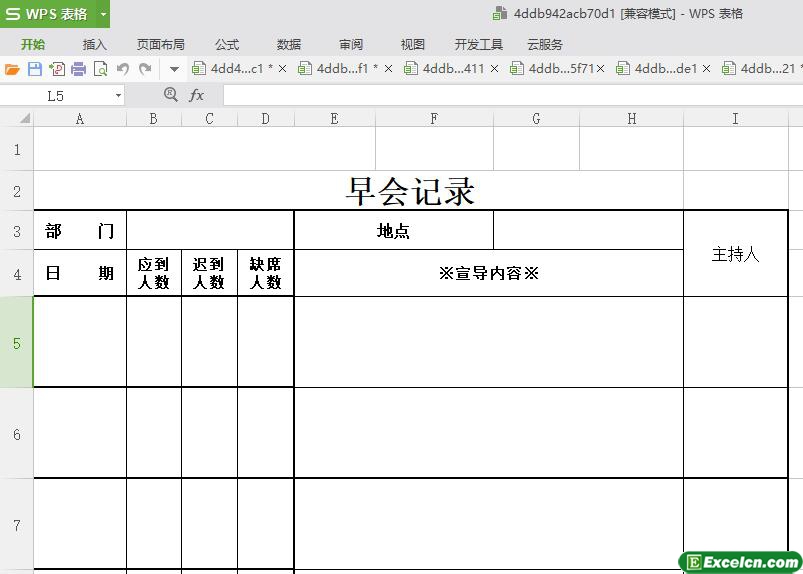Image resolution: width=803 pixels, height=574 pixels.
Task: Open the 插入 ribbon tab
Action: pos(94,45)
